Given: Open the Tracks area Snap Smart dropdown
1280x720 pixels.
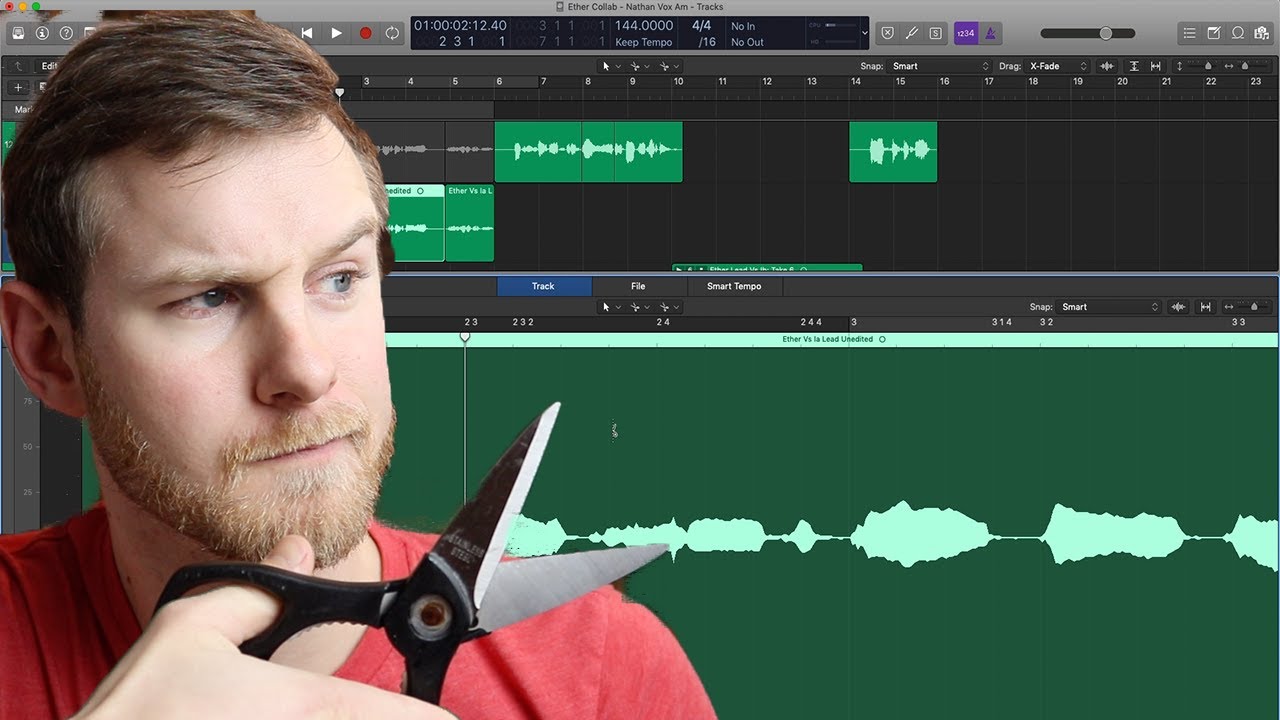Looking at the screenshot, I should (x=939, y=66).
